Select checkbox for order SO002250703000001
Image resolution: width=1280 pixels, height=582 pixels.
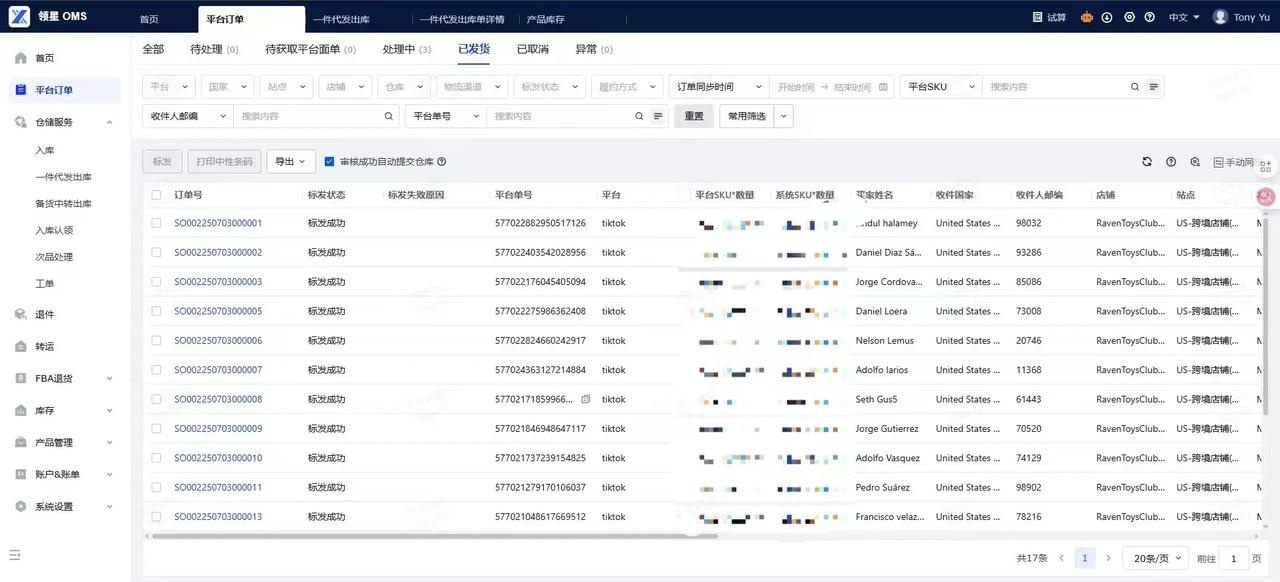tap(156, 223)
